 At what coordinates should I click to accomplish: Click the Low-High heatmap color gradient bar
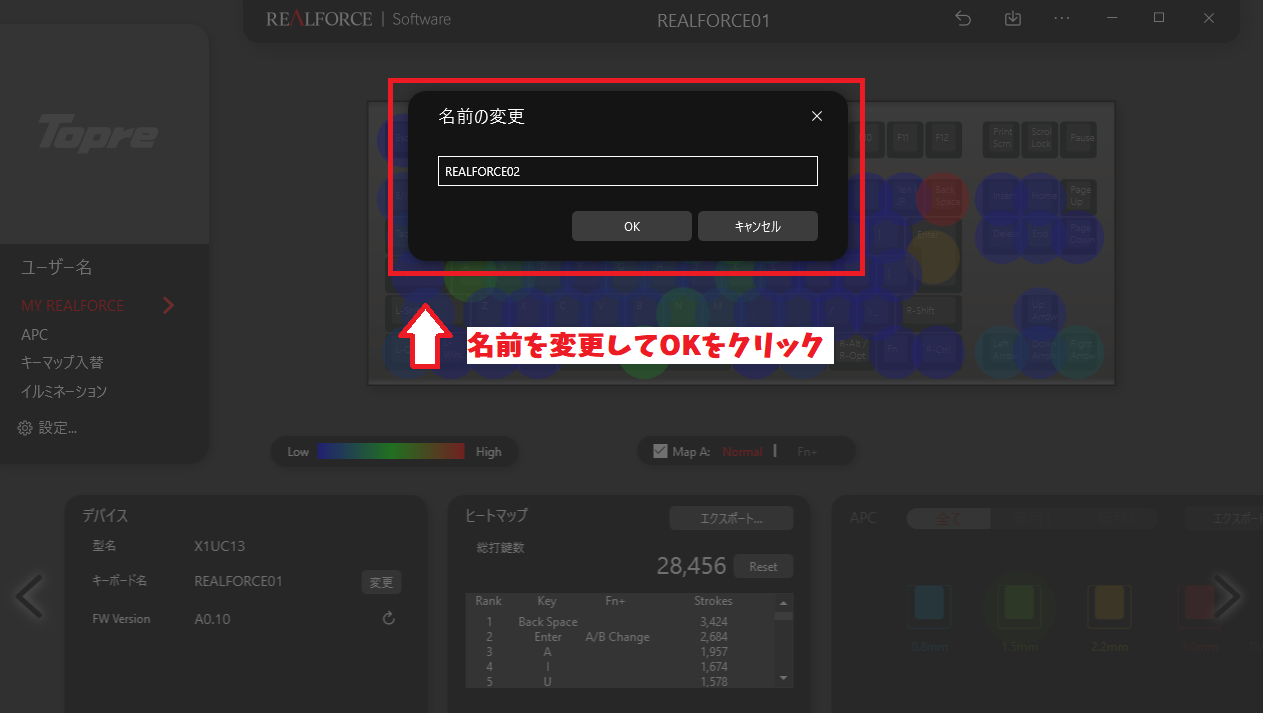tap(391, 451)
